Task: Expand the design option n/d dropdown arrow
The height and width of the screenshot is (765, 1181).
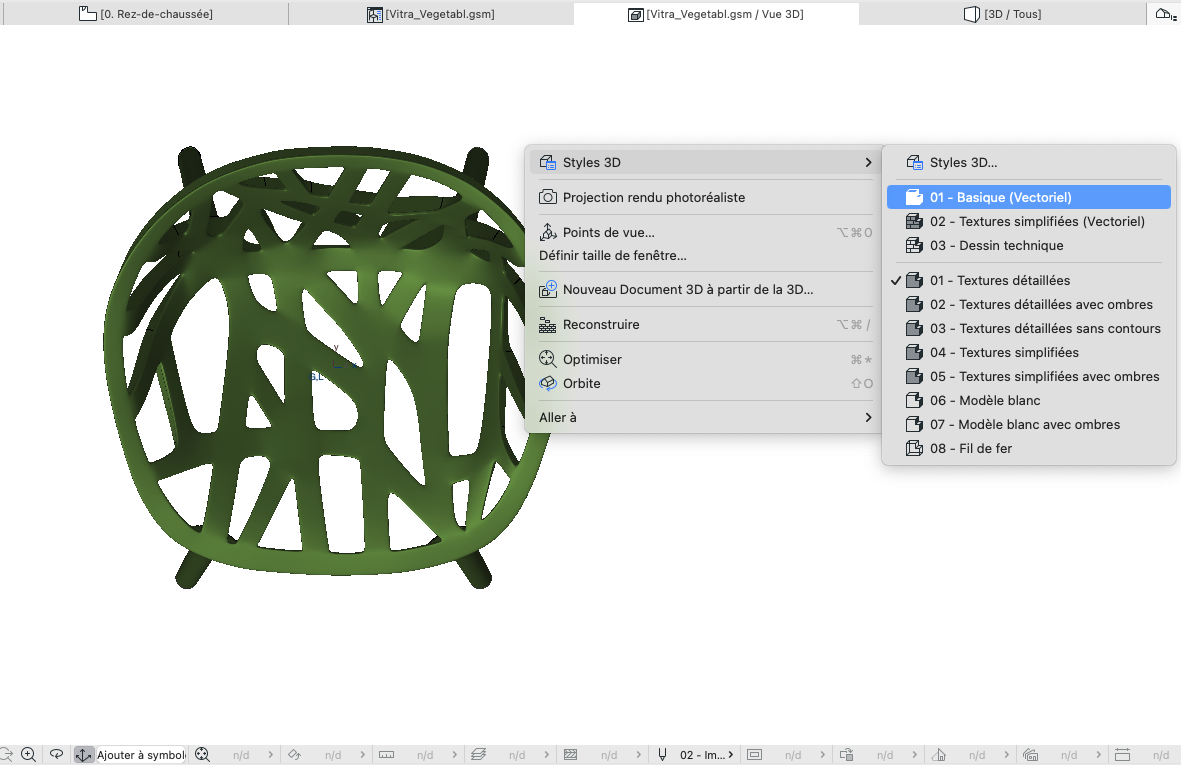Action: pos(1099,754)
